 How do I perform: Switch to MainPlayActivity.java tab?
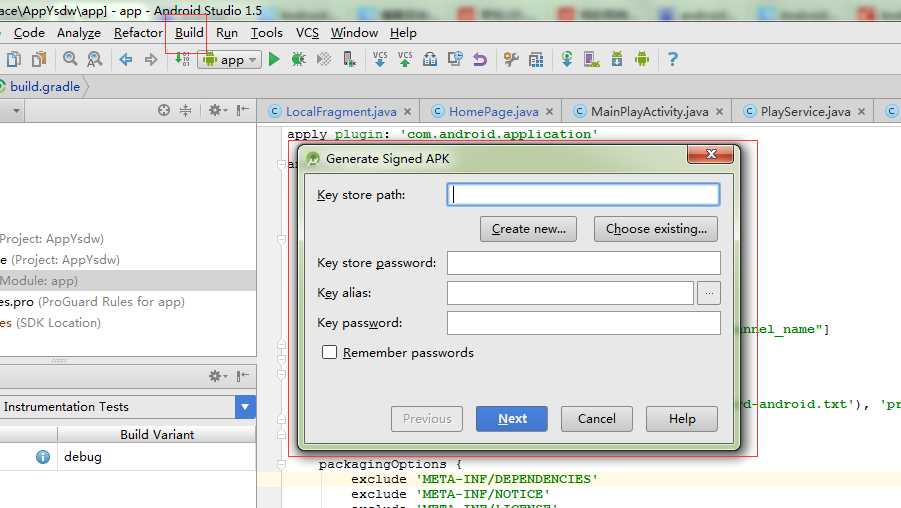coord(649,111)
